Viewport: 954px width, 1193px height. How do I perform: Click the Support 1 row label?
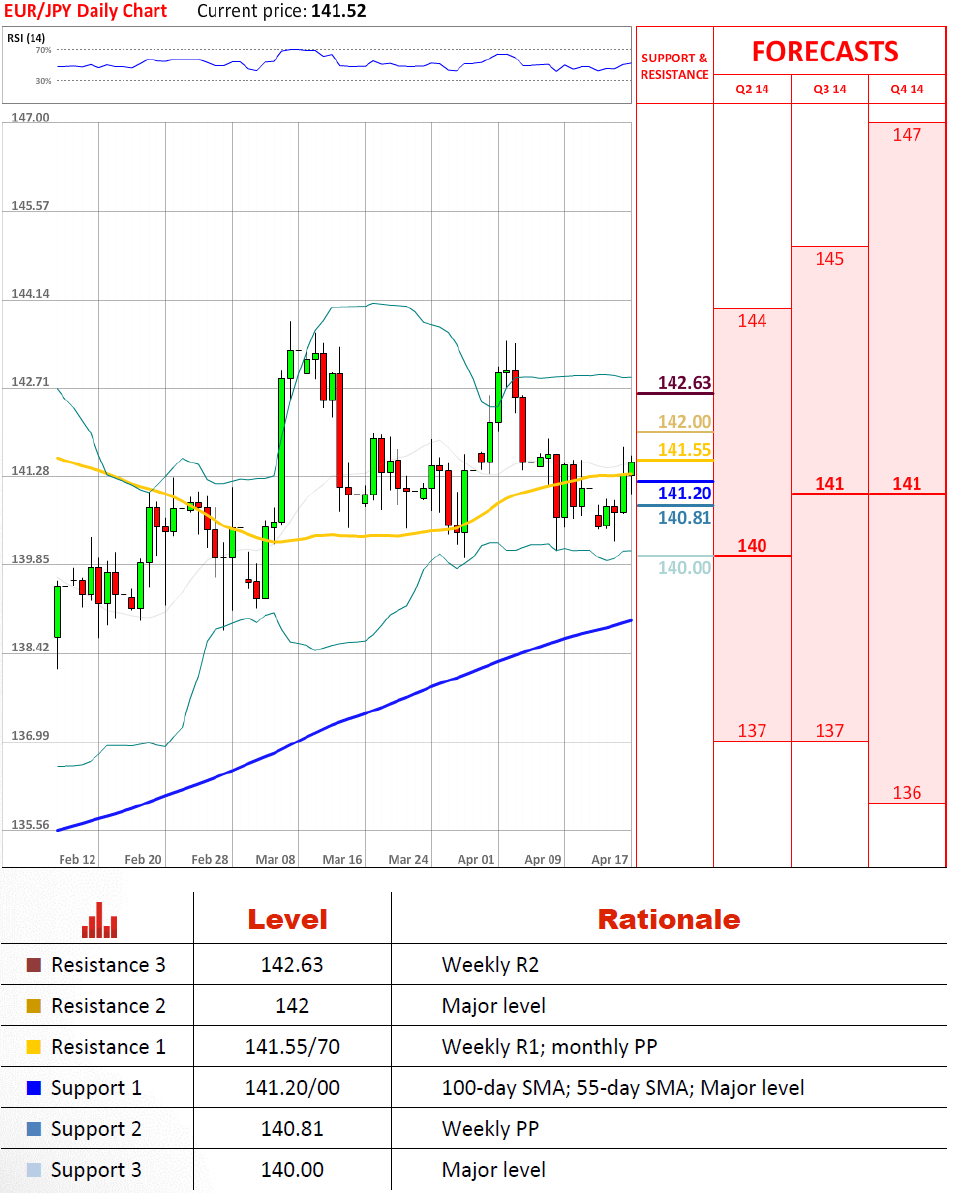tap(96, 1089)
